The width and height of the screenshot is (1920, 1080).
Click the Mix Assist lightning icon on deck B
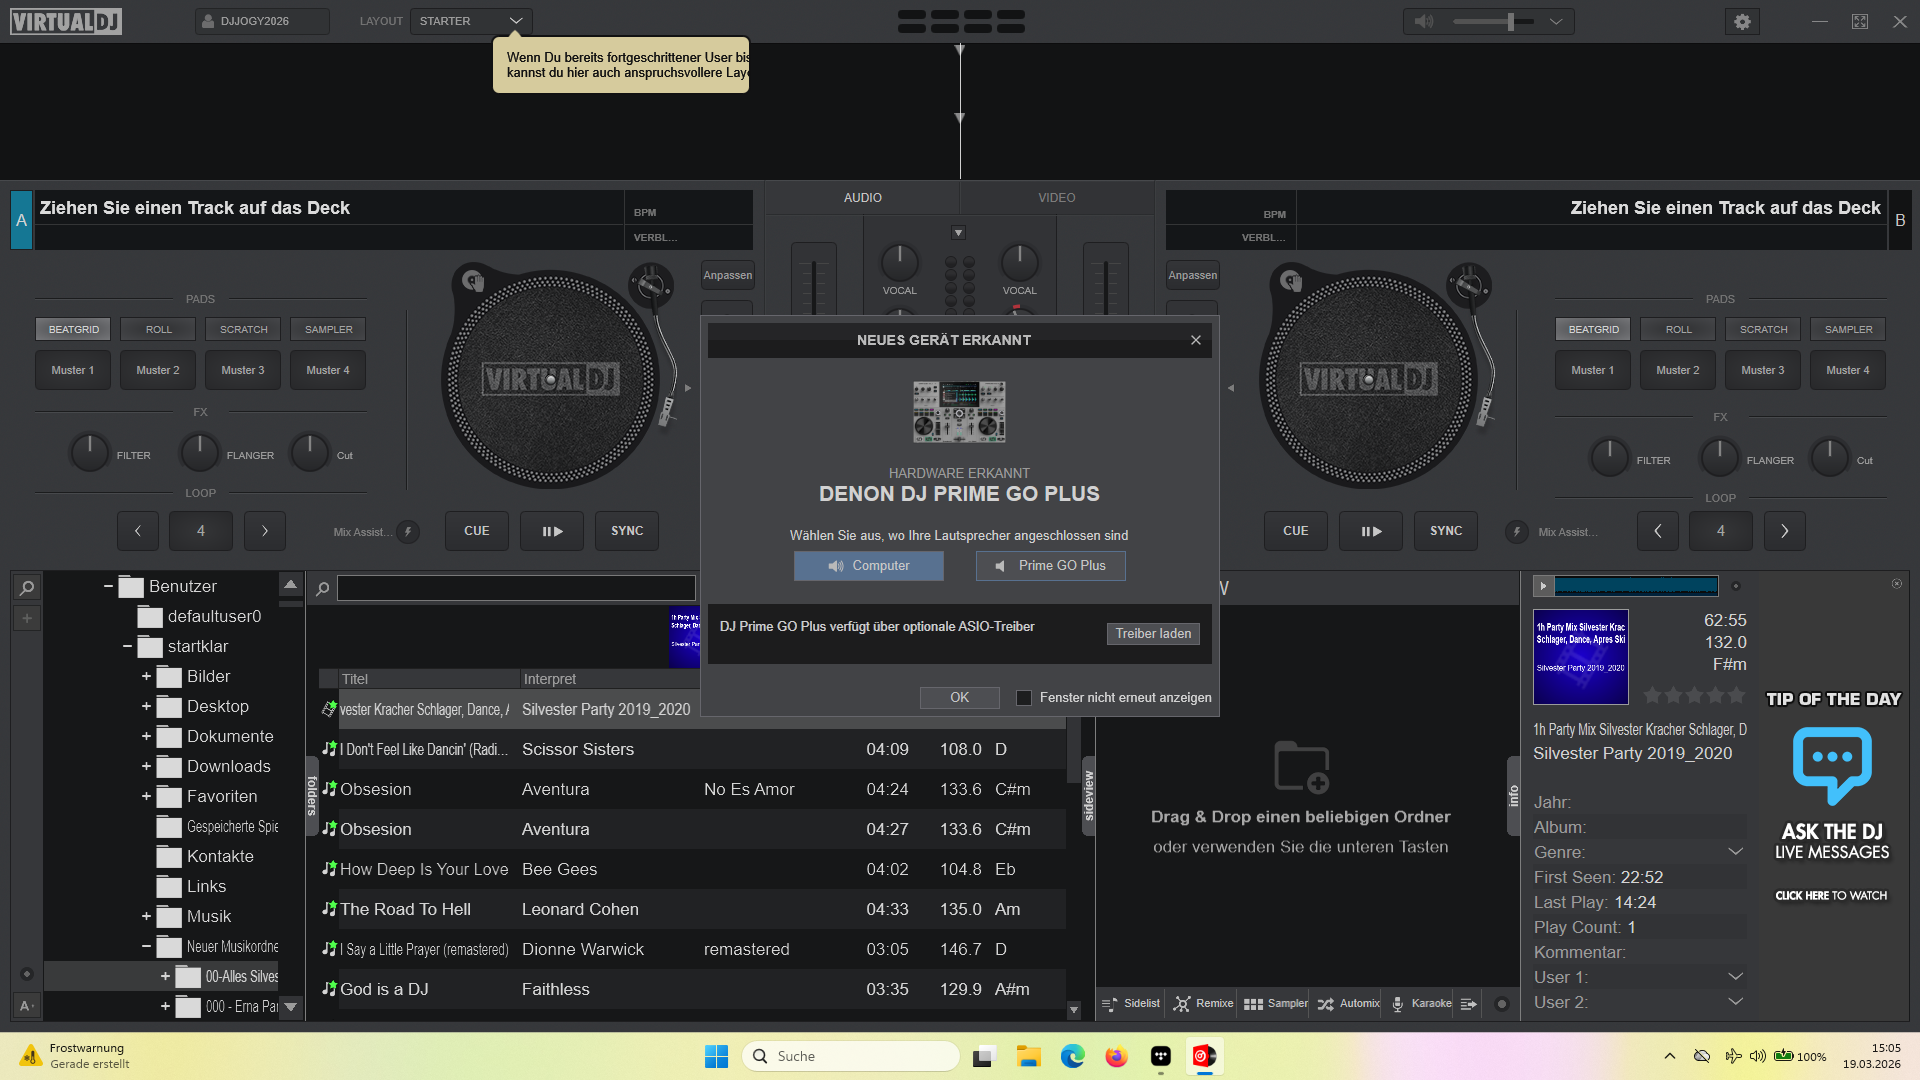click(x=1516, y=531)
